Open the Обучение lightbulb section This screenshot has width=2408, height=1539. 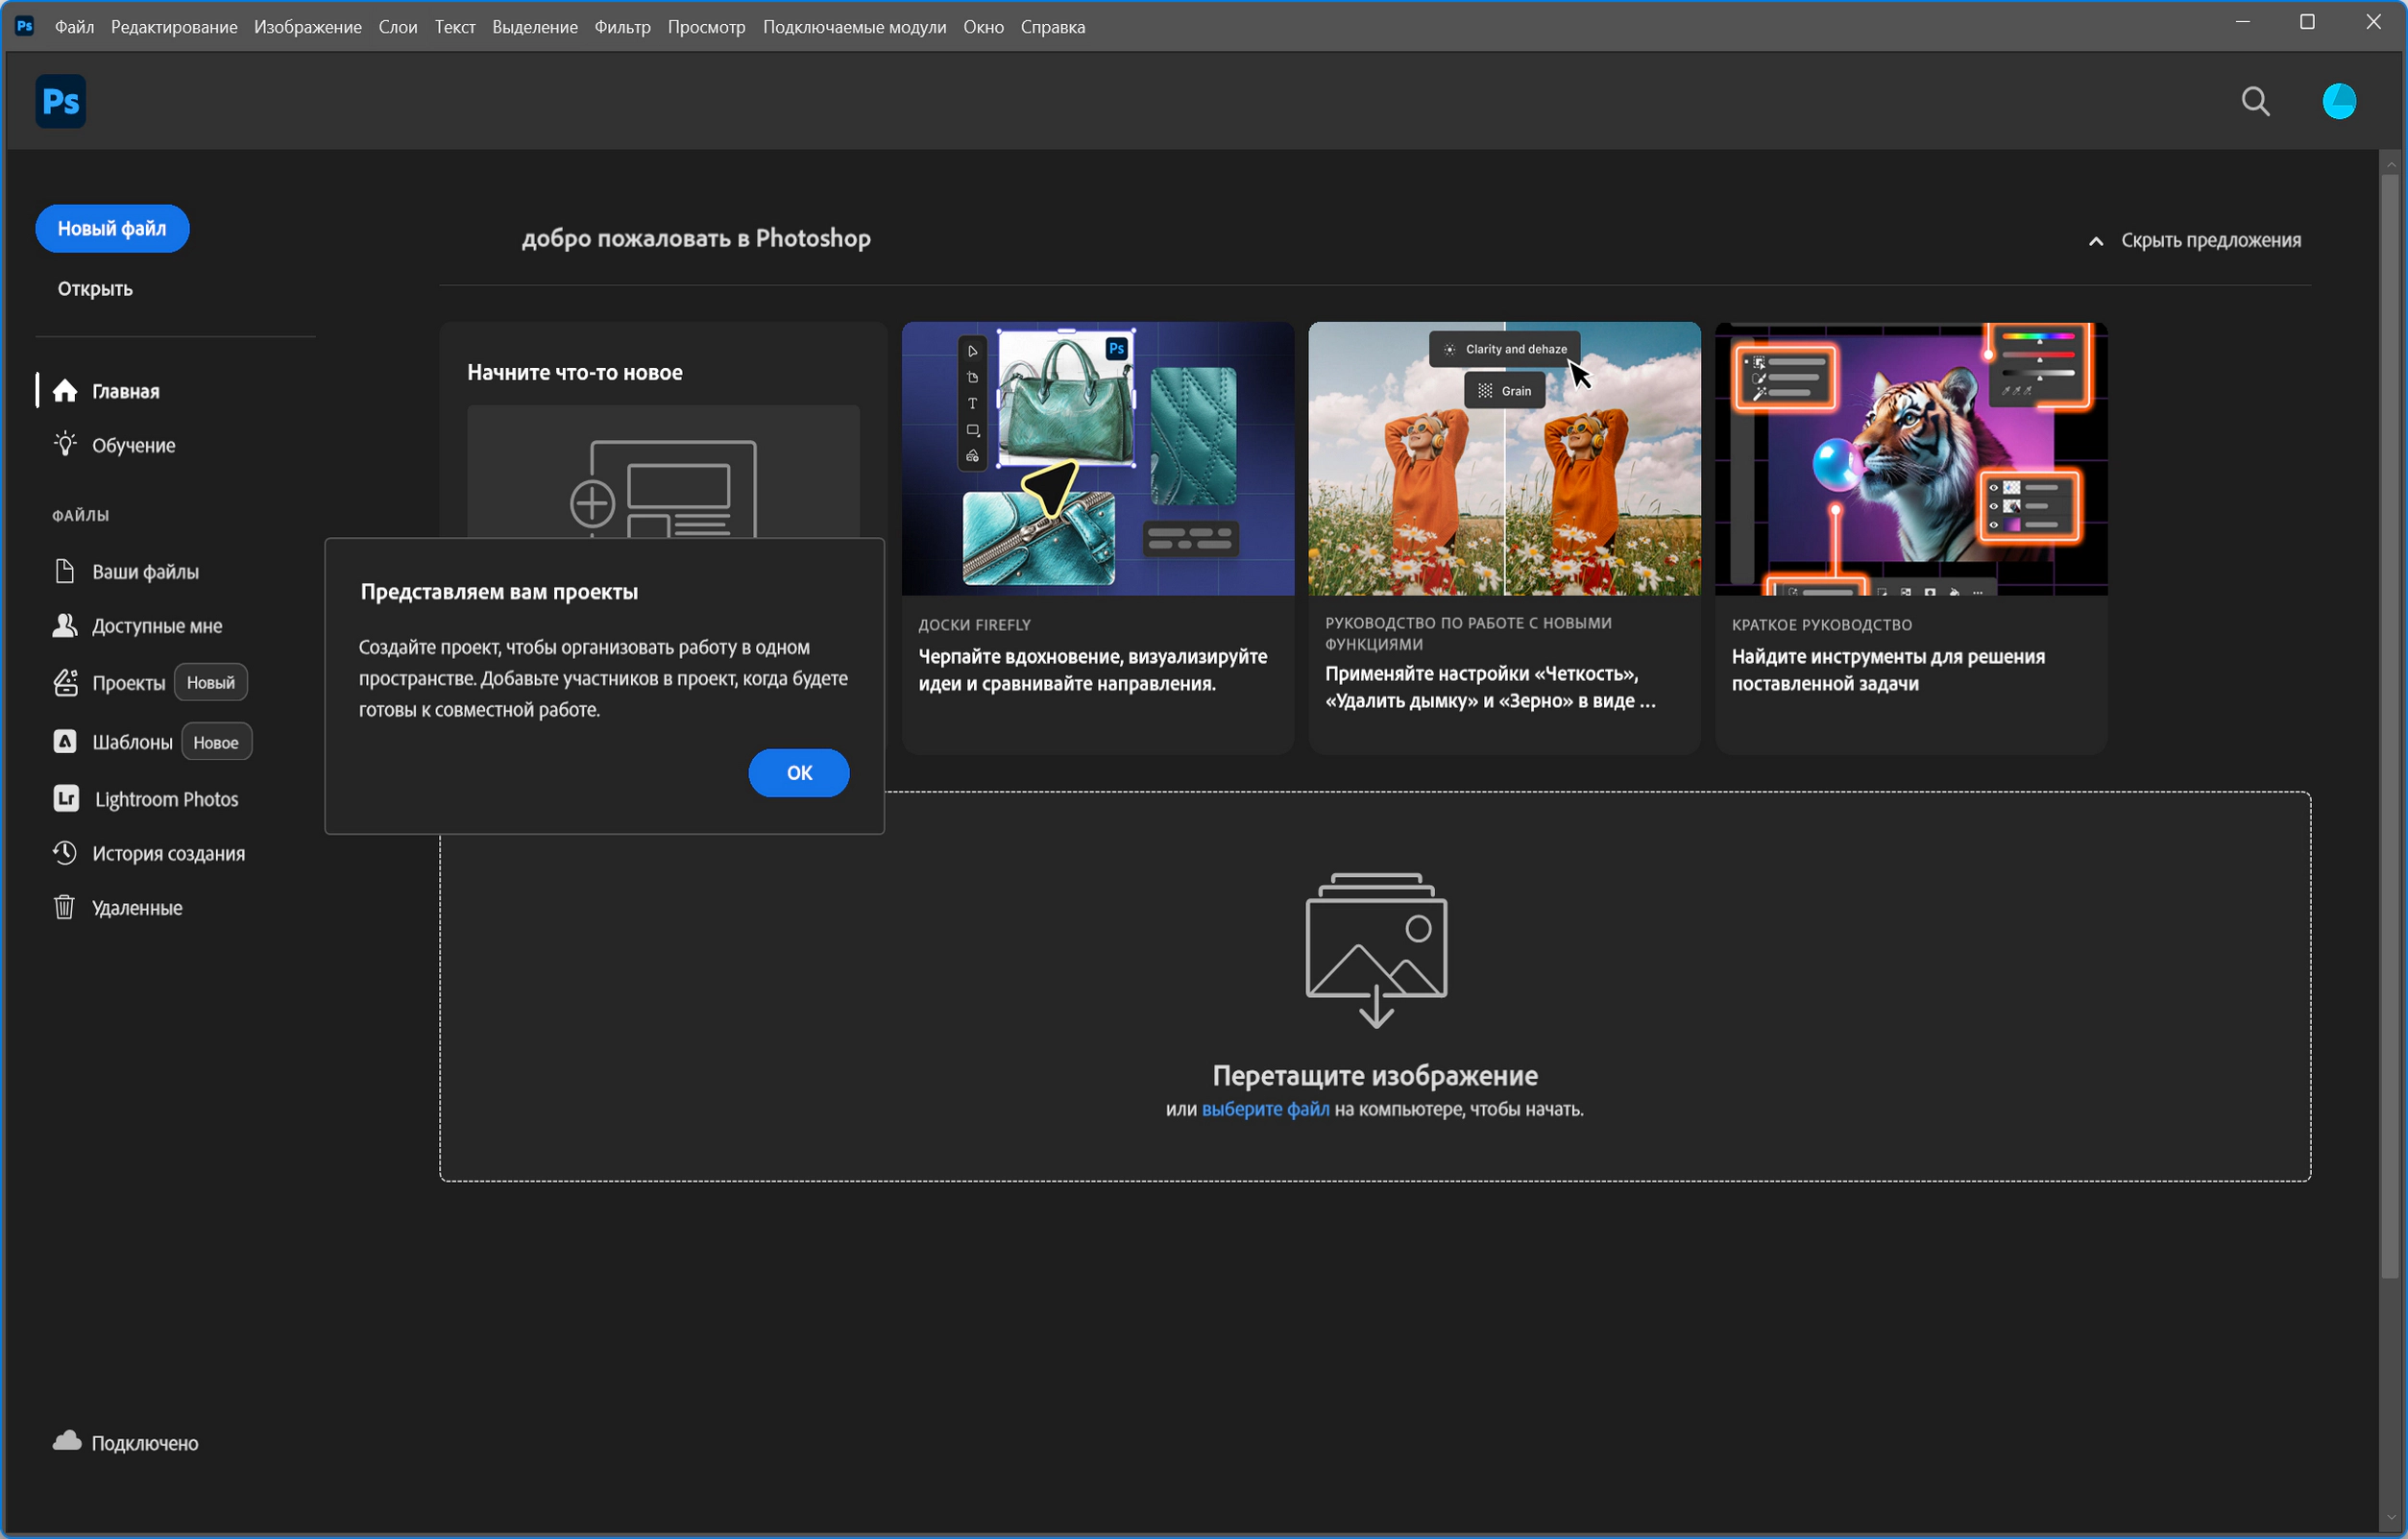coord(132,445)
